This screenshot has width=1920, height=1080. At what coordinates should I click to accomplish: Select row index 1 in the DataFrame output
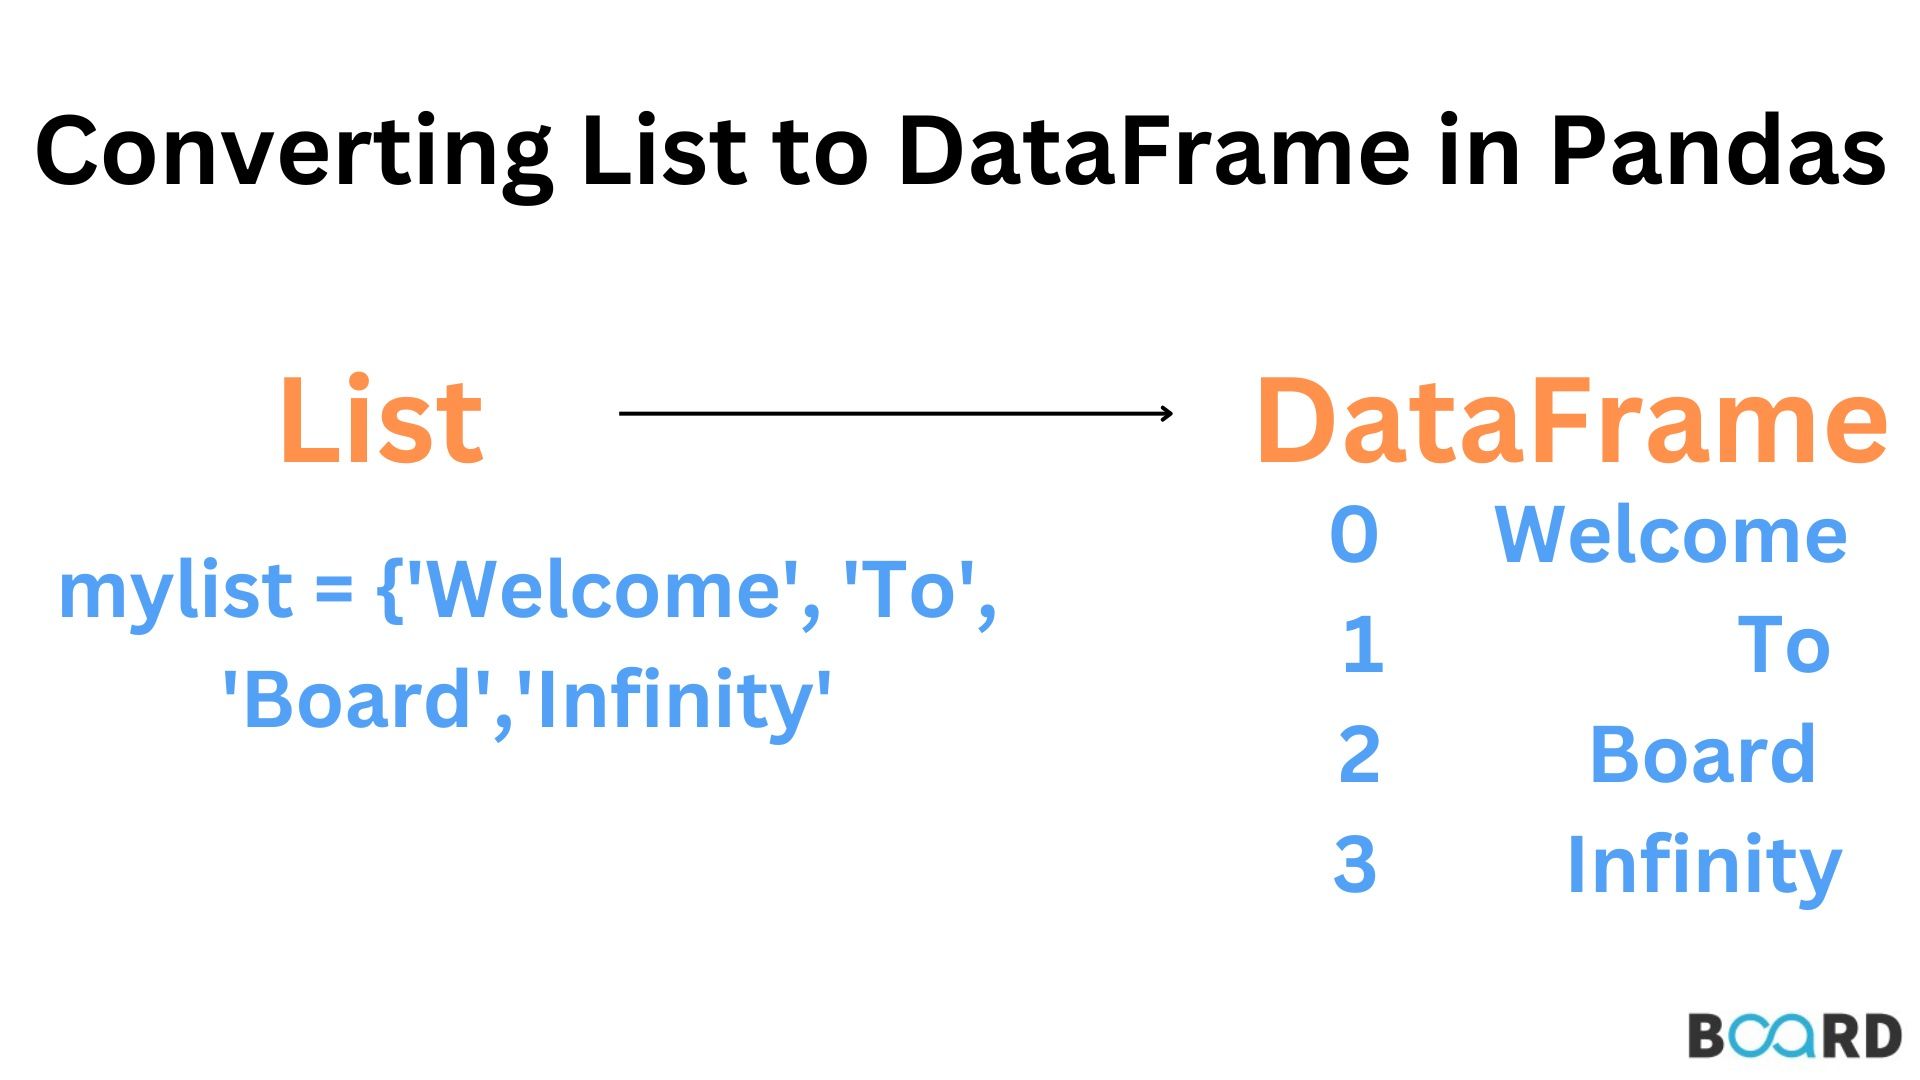click(x=1362, y=645)
